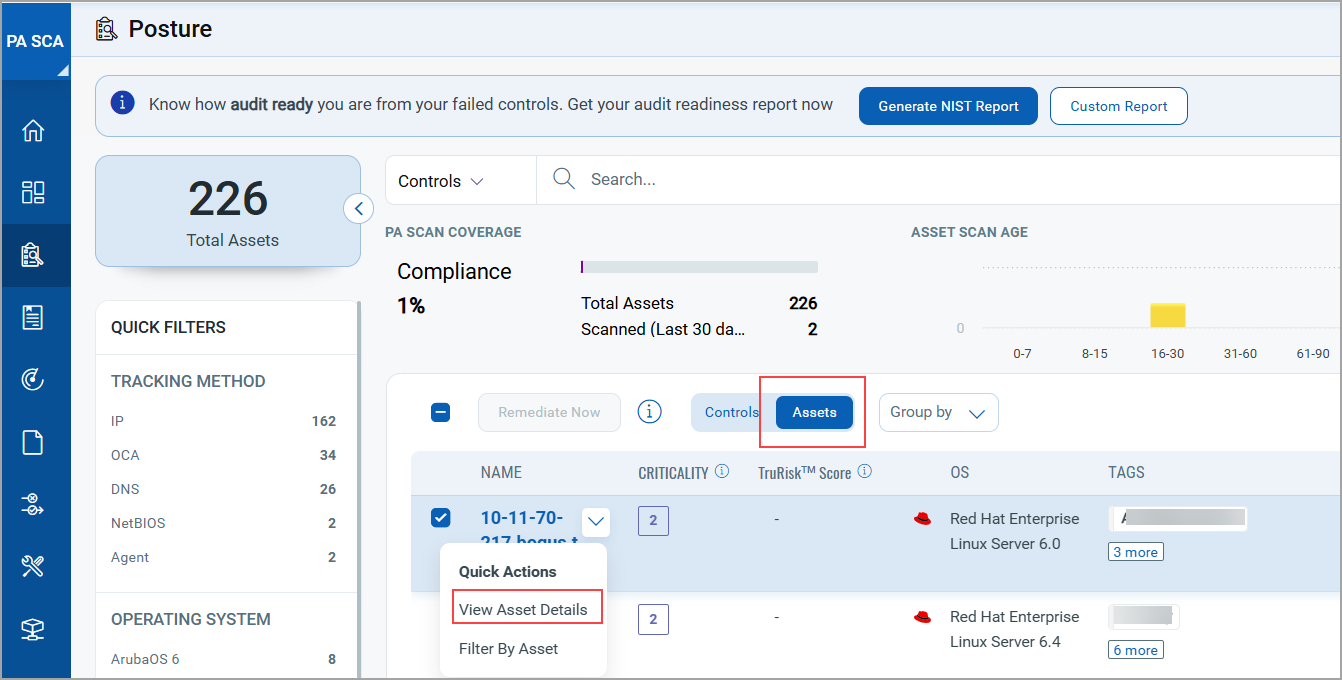Screen dimensions: 1342x680
Task: Filter by Agent tracking method
Action: [223, 557]
